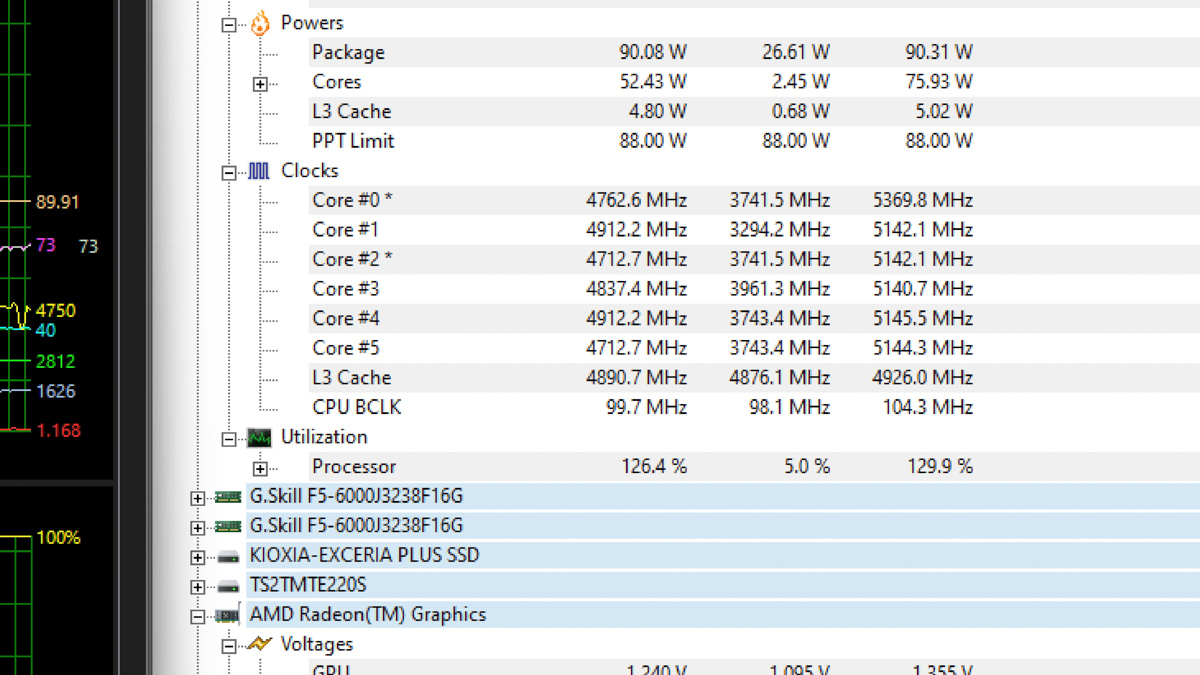Image resolution: width=1200 pixels, height=675 pixels.
Task: Click the Utilization graph icon
Action: pyautogui.click(x=259, y=437)
